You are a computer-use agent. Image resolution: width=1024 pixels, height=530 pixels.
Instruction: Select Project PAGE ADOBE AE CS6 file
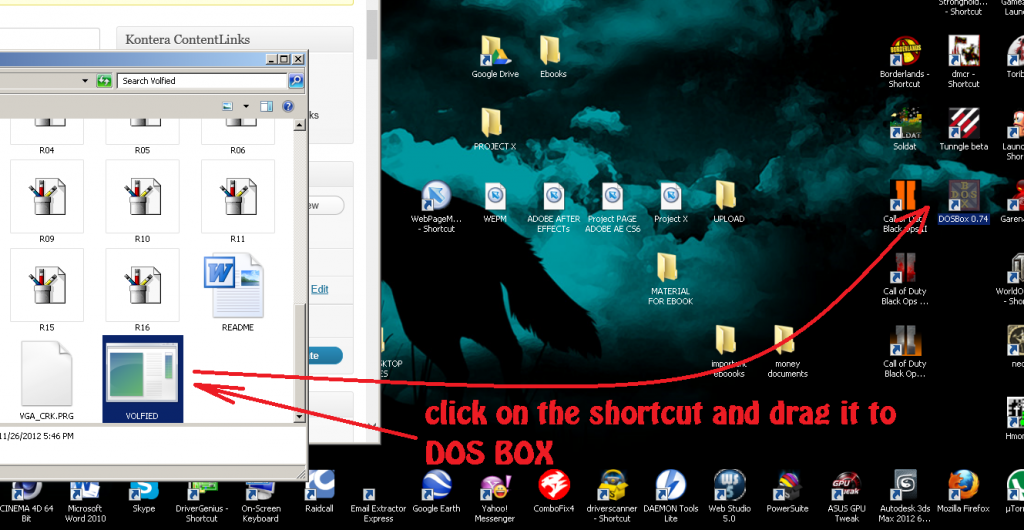point(613,206)
